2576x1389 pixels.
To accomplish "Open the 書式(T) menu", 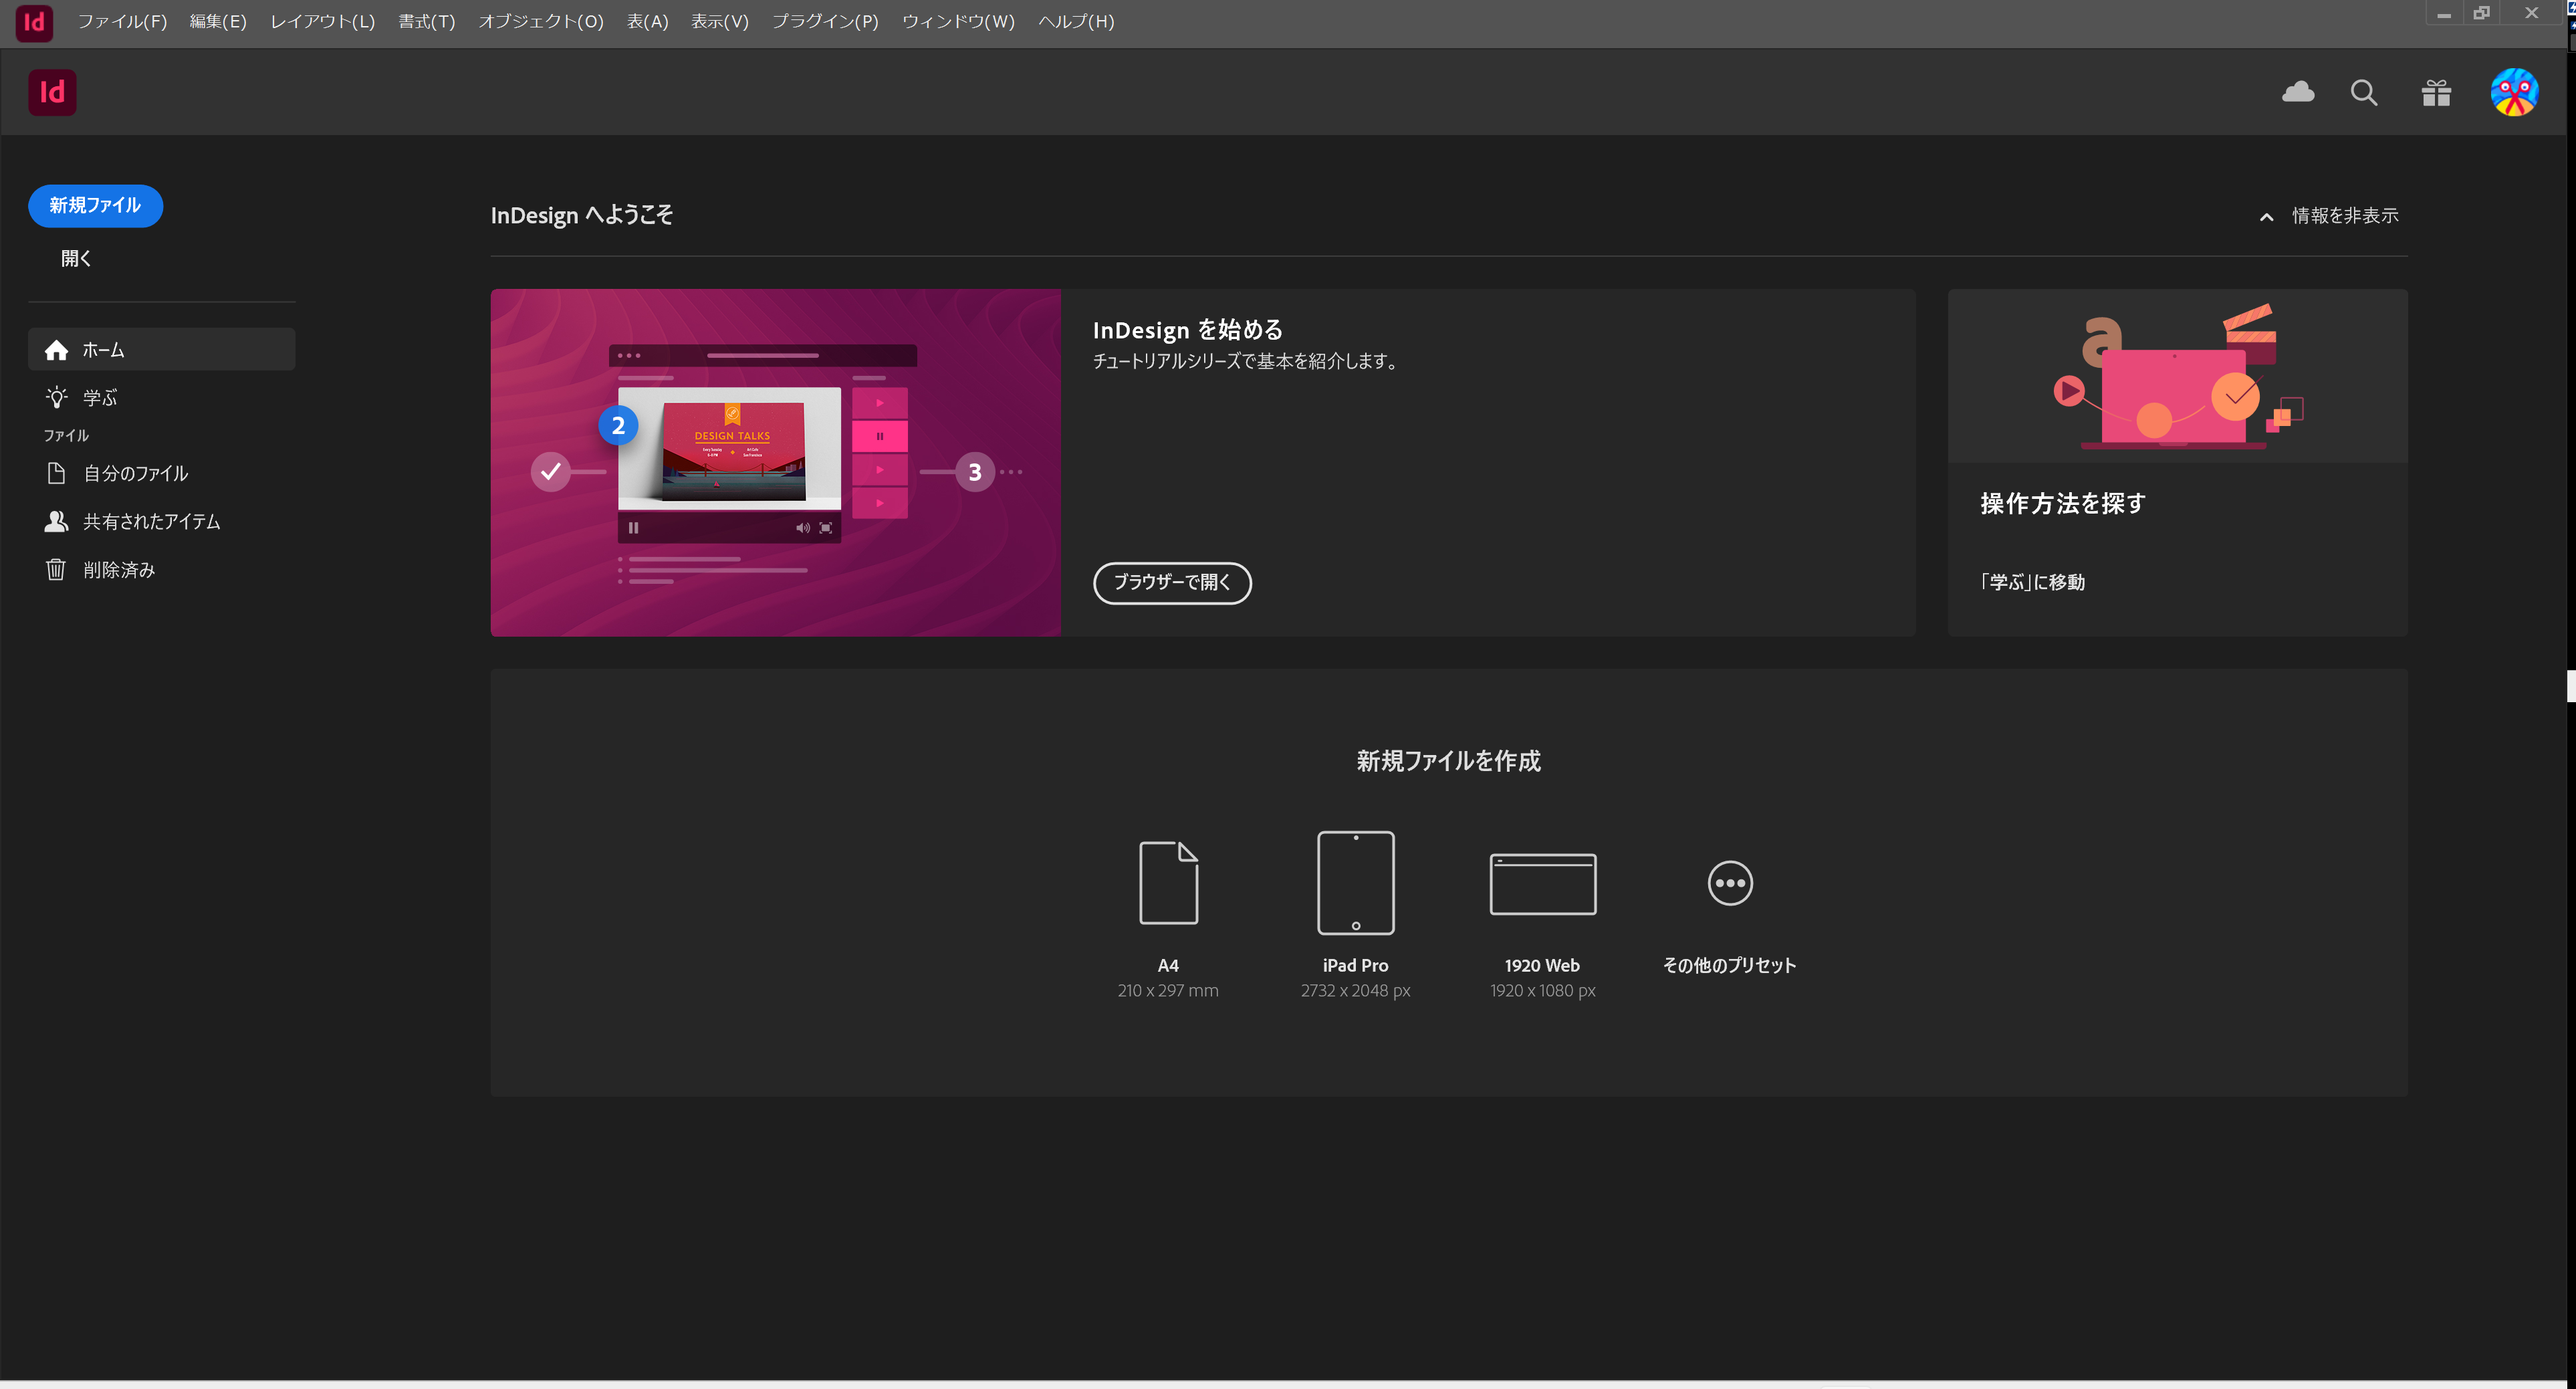I will (426, 21).
